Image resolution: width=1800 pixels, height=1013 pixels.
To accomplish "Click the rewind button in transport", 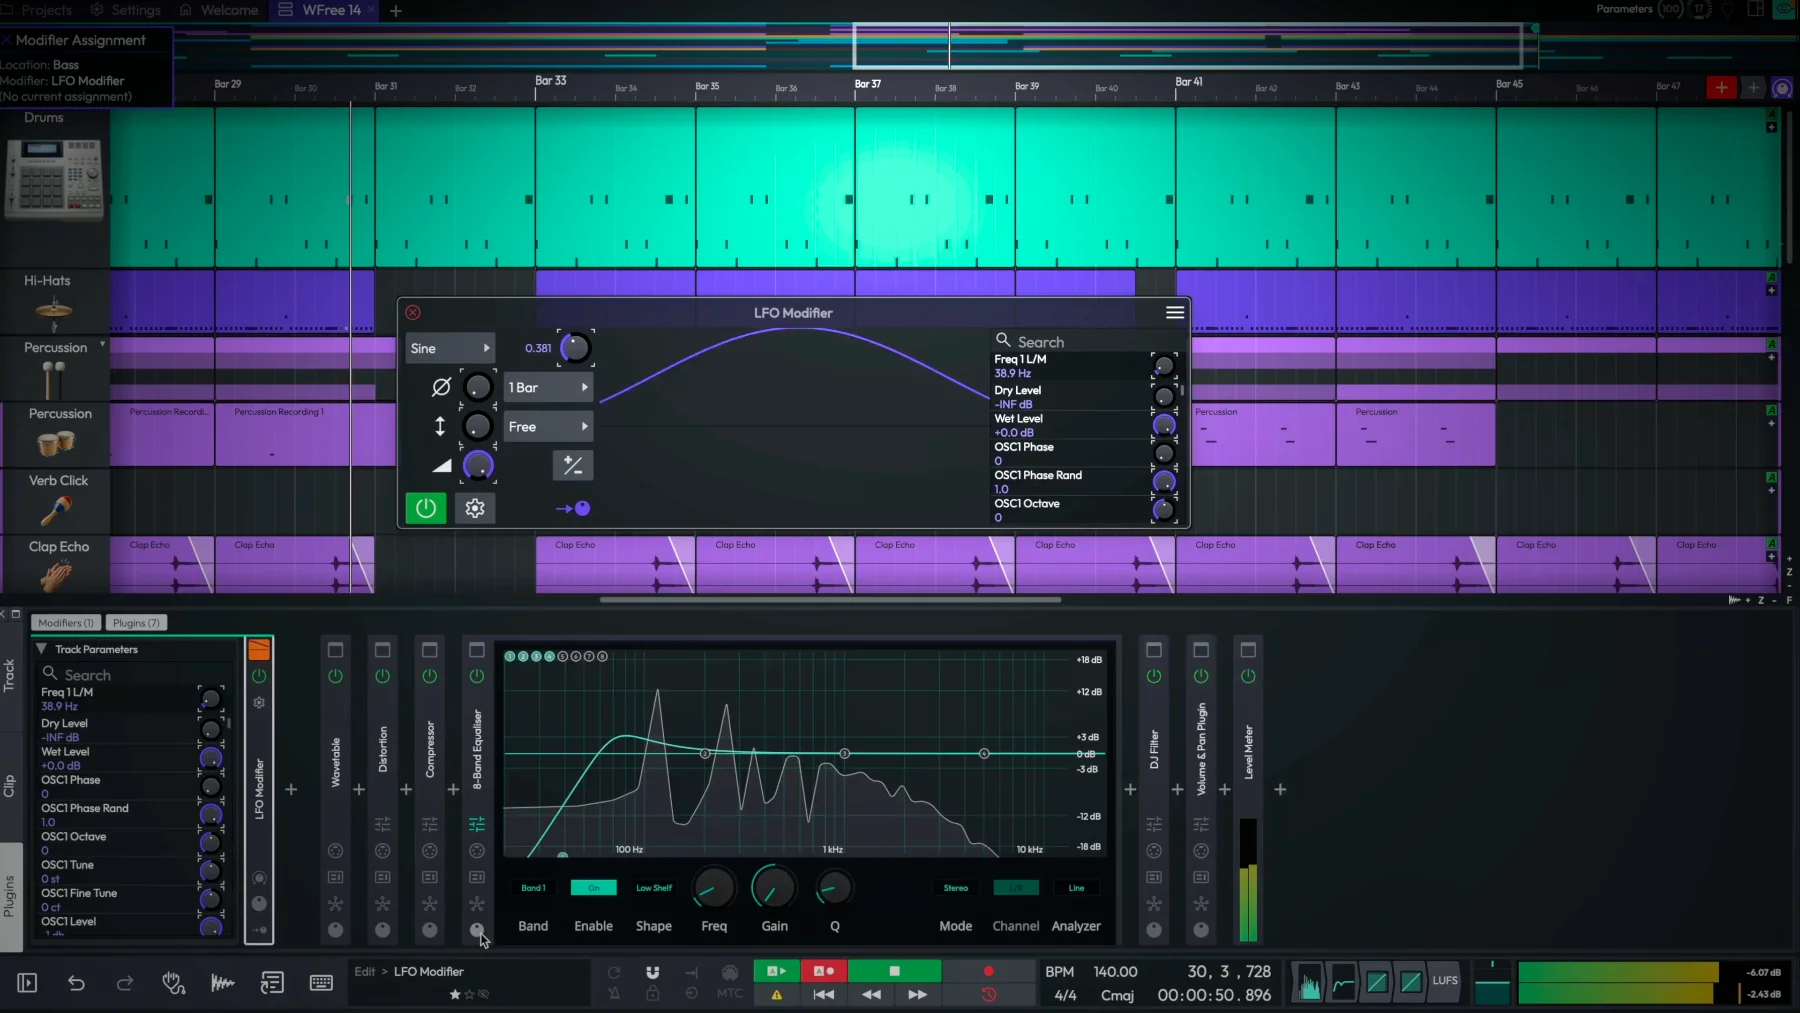I will pyautogui.click(x=871, y=994).
